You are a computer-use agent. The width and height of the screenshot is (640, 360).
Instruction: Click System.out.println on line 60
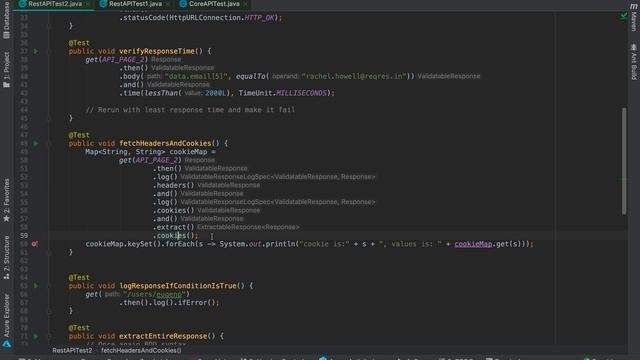pyautogui.click(x=257, y=244)
